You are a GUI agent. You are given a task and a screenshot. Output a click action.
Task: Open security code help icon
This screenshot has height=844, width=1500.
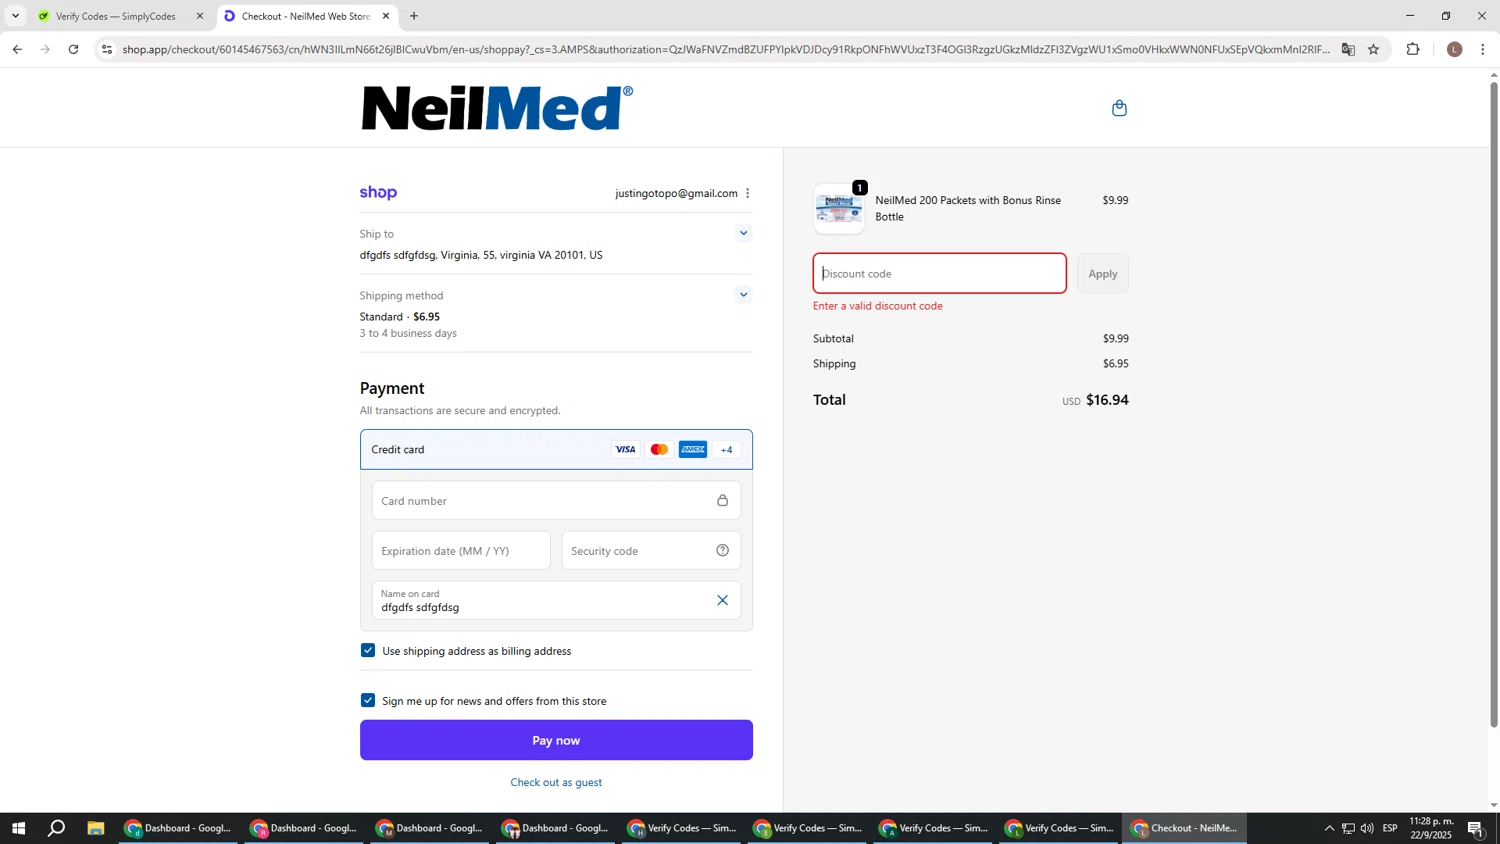[x=722, y=551]
